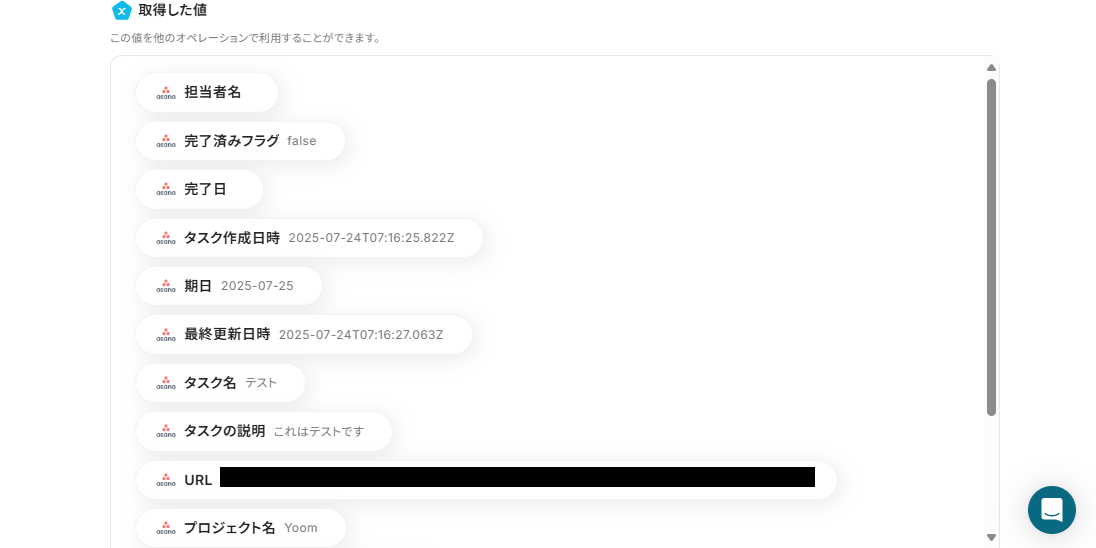The width and height of the screenshot is (1096, 548).
Task: Open the chat support widget
Action: tap(1051, 510)
